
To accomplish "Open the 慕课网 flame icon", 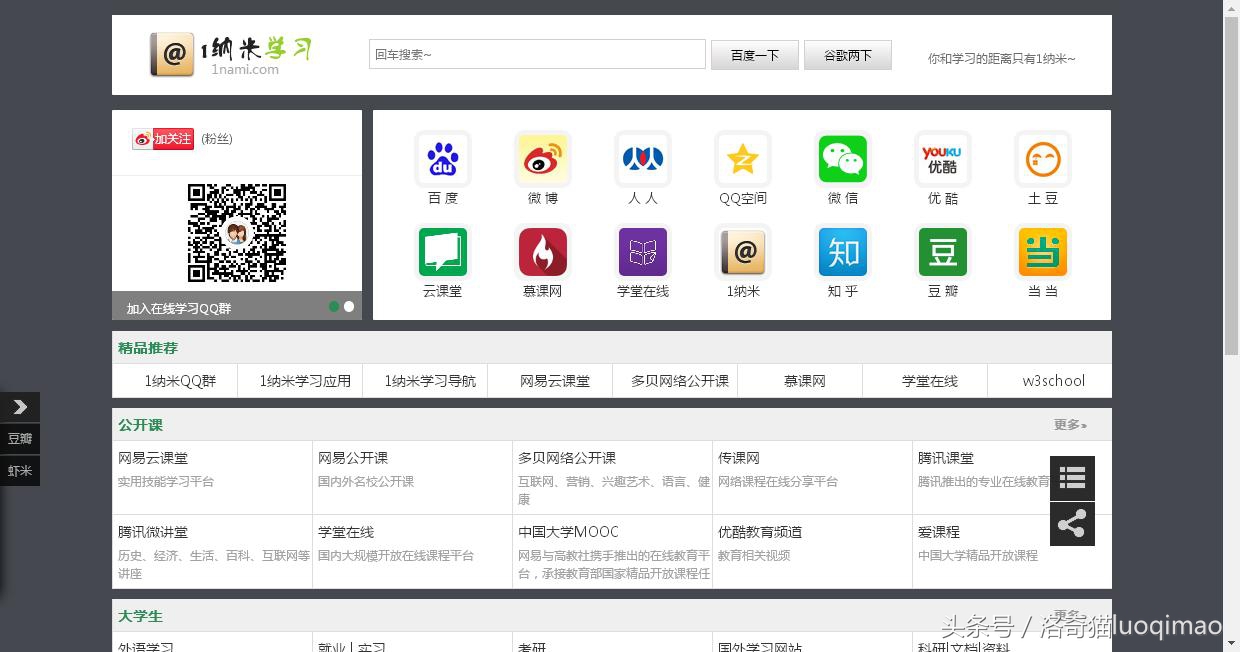I will [543, 252].
